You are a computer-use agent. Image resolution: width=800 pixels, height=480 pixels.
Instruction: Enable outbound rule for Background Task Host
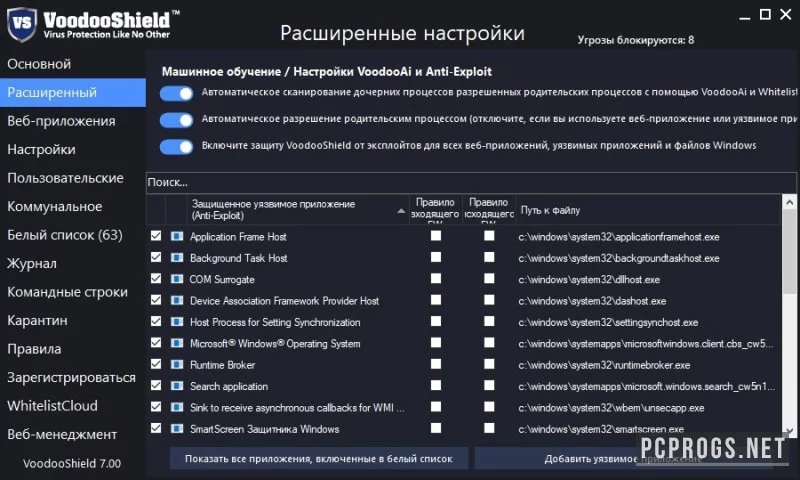pos(489,257)
